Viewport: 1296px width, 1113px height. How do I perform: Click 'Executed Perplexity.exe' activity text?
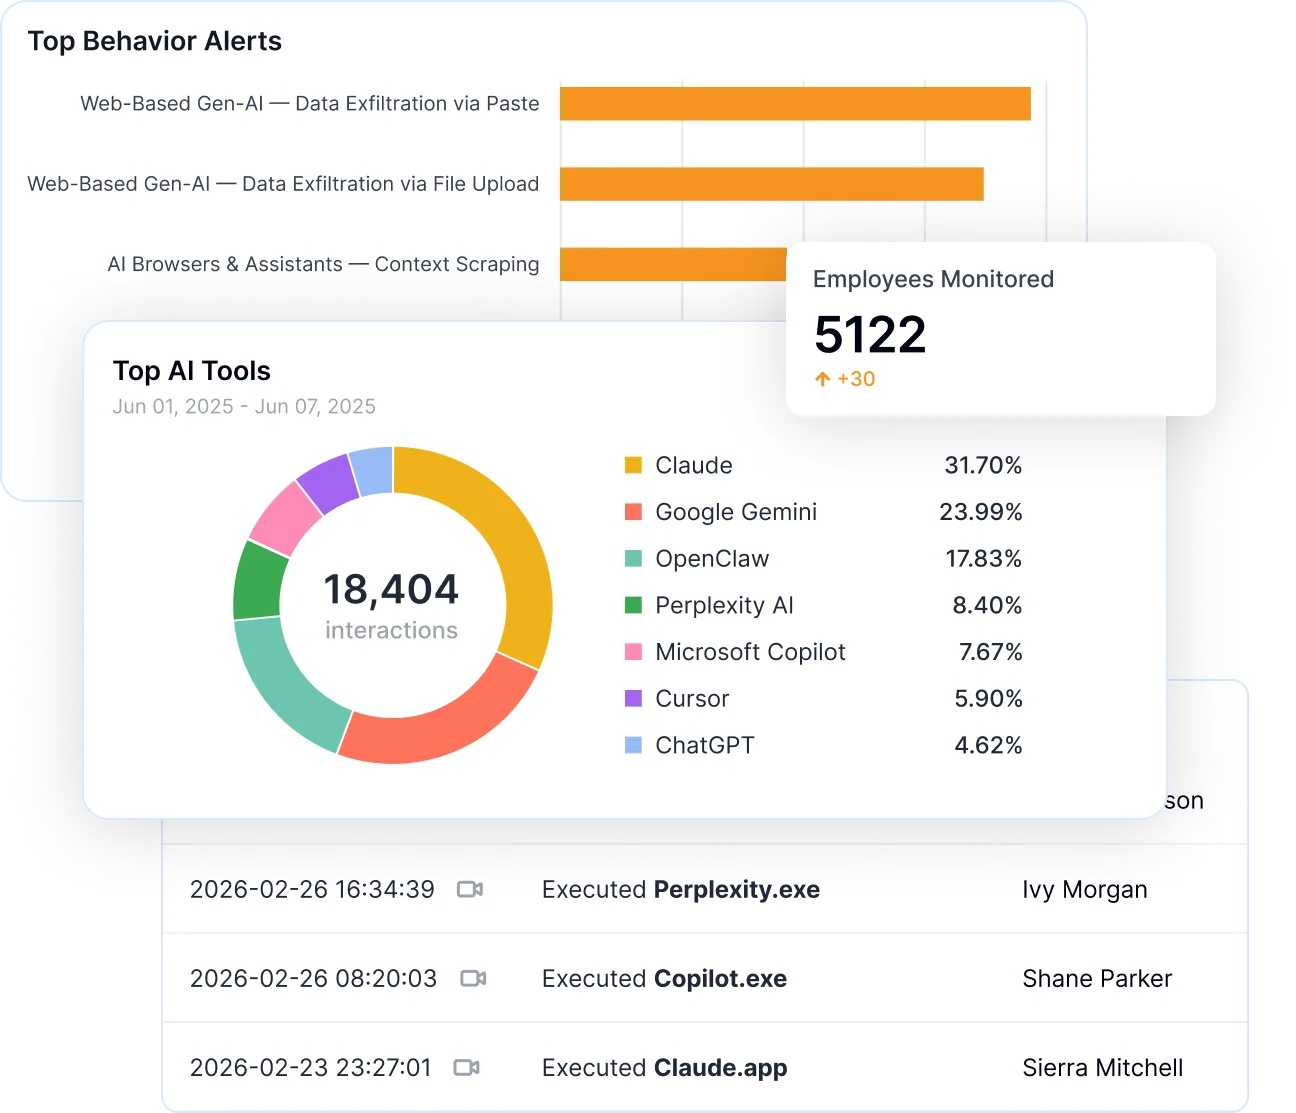[681, 889]
